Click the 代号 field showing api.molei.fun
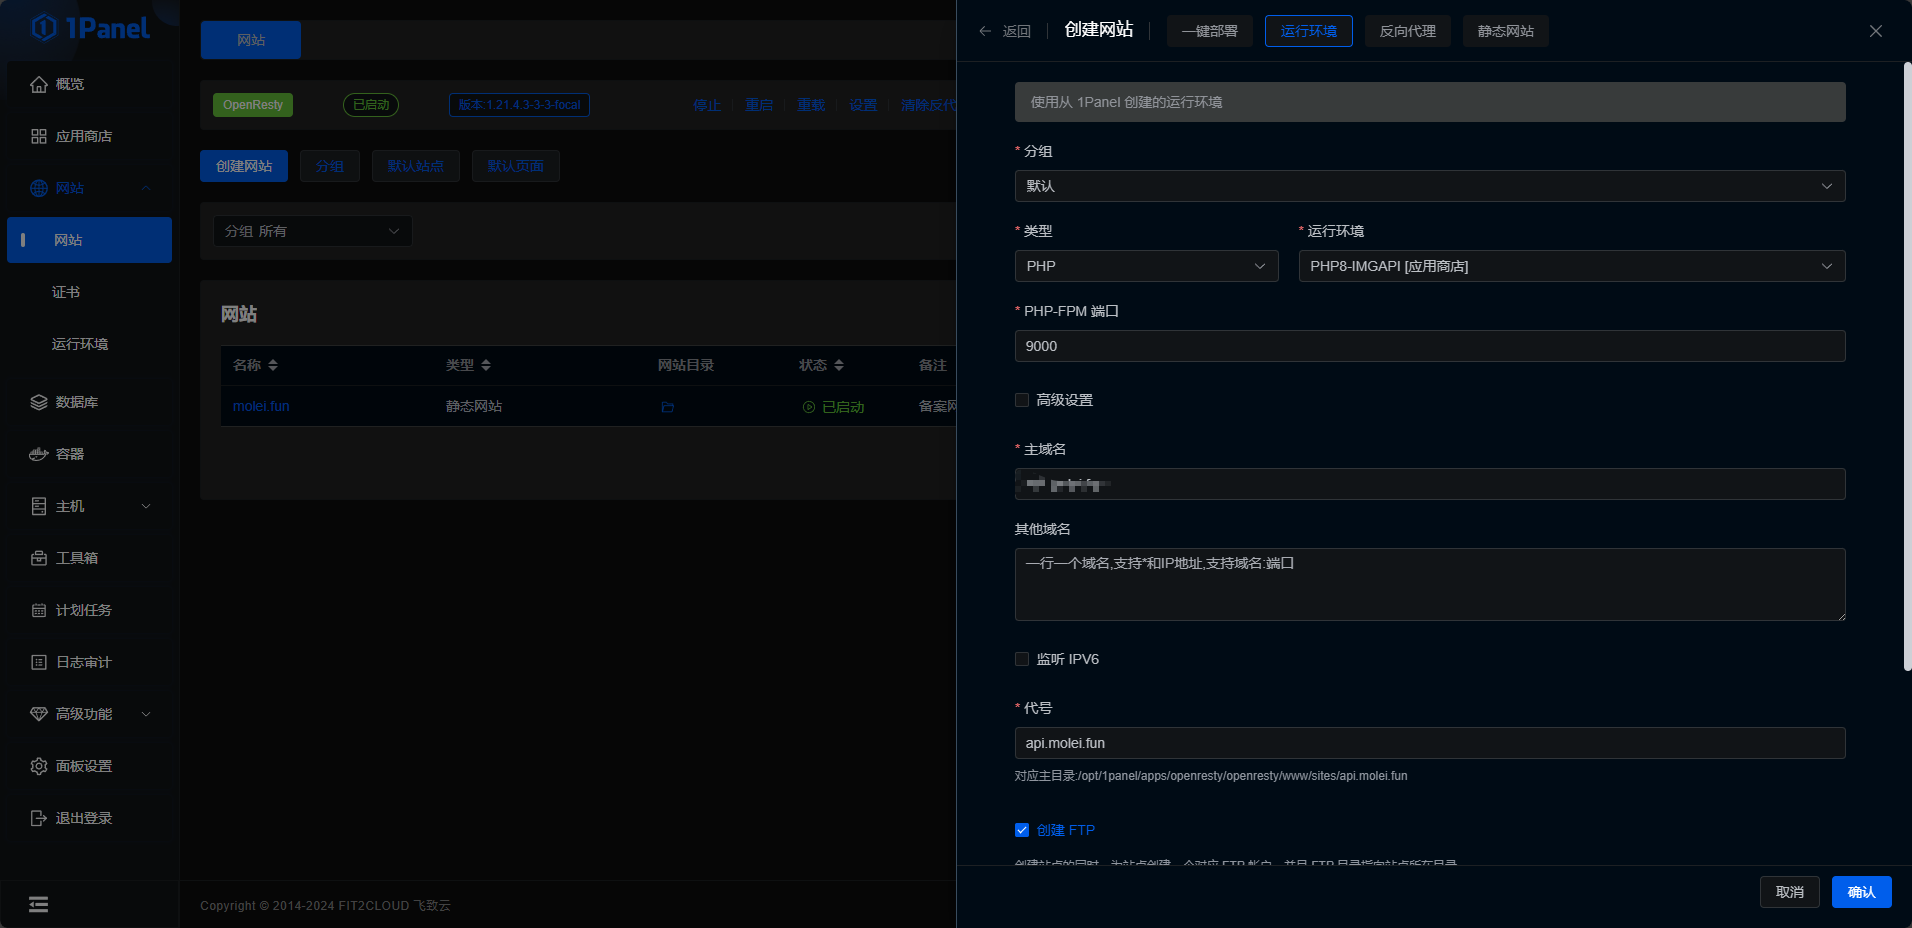Viewport: 1912px width, 928px height. (1430, 743)
